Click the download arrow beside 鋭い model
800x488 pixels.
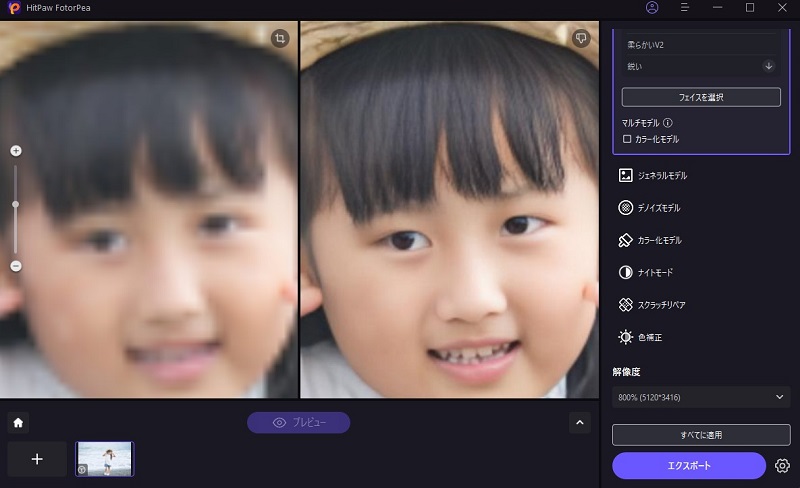click(768, 66)
